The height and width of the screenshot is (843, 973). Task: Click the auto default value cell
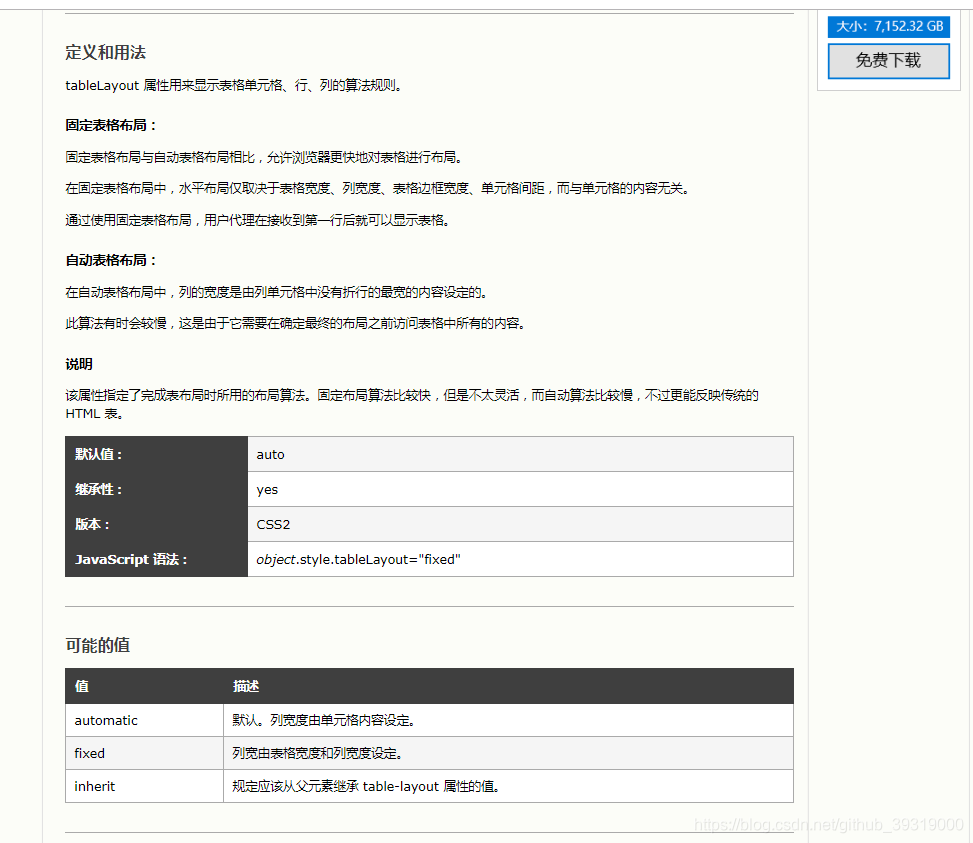(520, 454)
